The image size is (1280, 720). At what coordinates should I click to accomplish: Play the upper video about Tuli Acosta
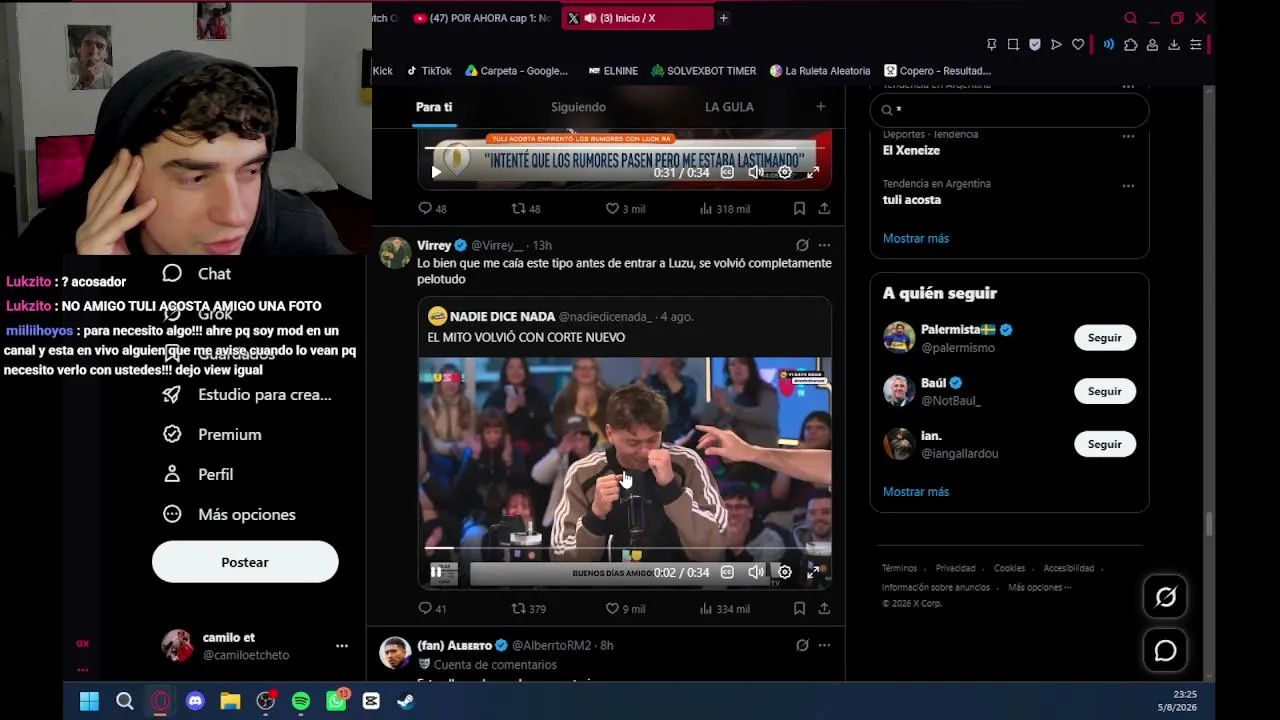[436, 172]
